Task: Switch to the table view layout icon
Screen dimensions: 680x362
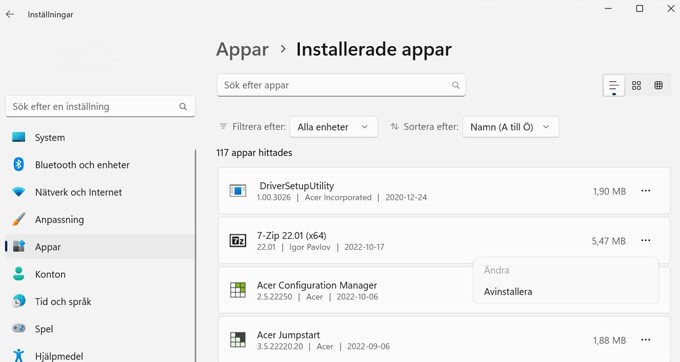Action: pyautogui.click(x=658, y=85)
